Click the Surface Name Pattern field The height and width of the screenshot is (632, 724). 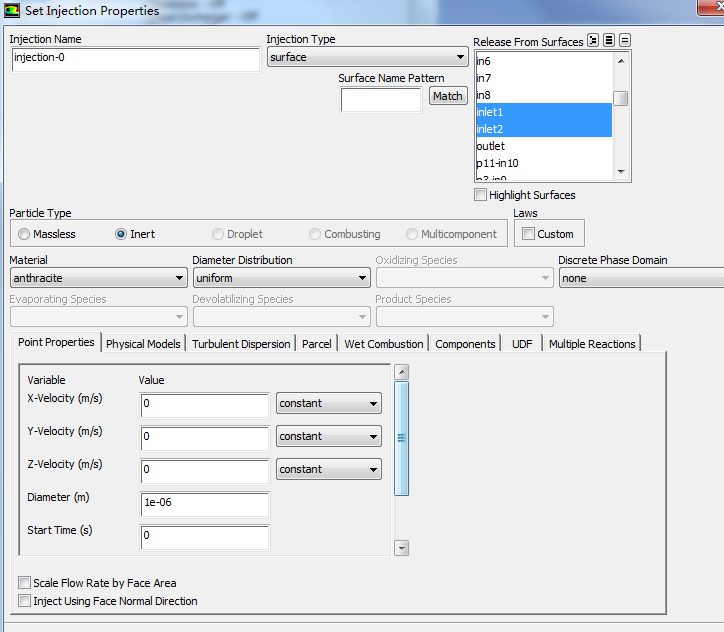(x=381, y=100)
